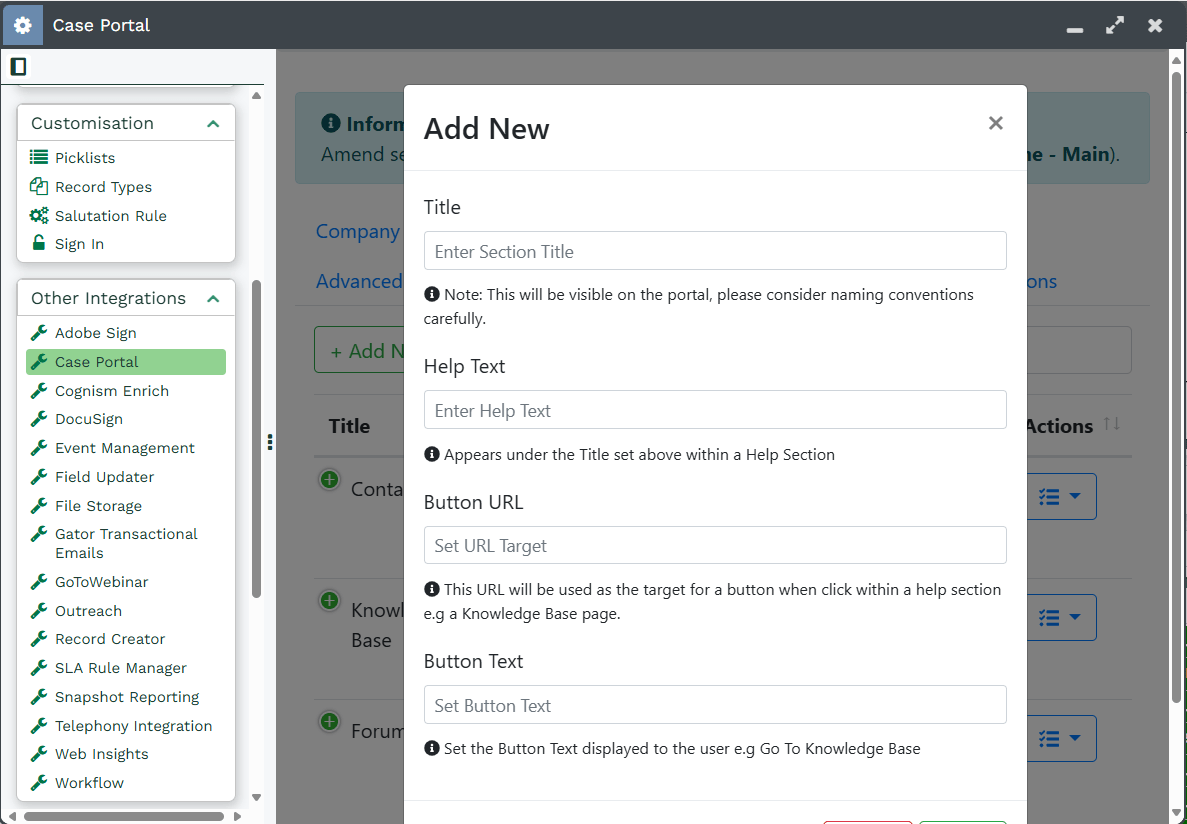1187x824 pixels.
Task: Close the Add New dialog
Action: 995,123
